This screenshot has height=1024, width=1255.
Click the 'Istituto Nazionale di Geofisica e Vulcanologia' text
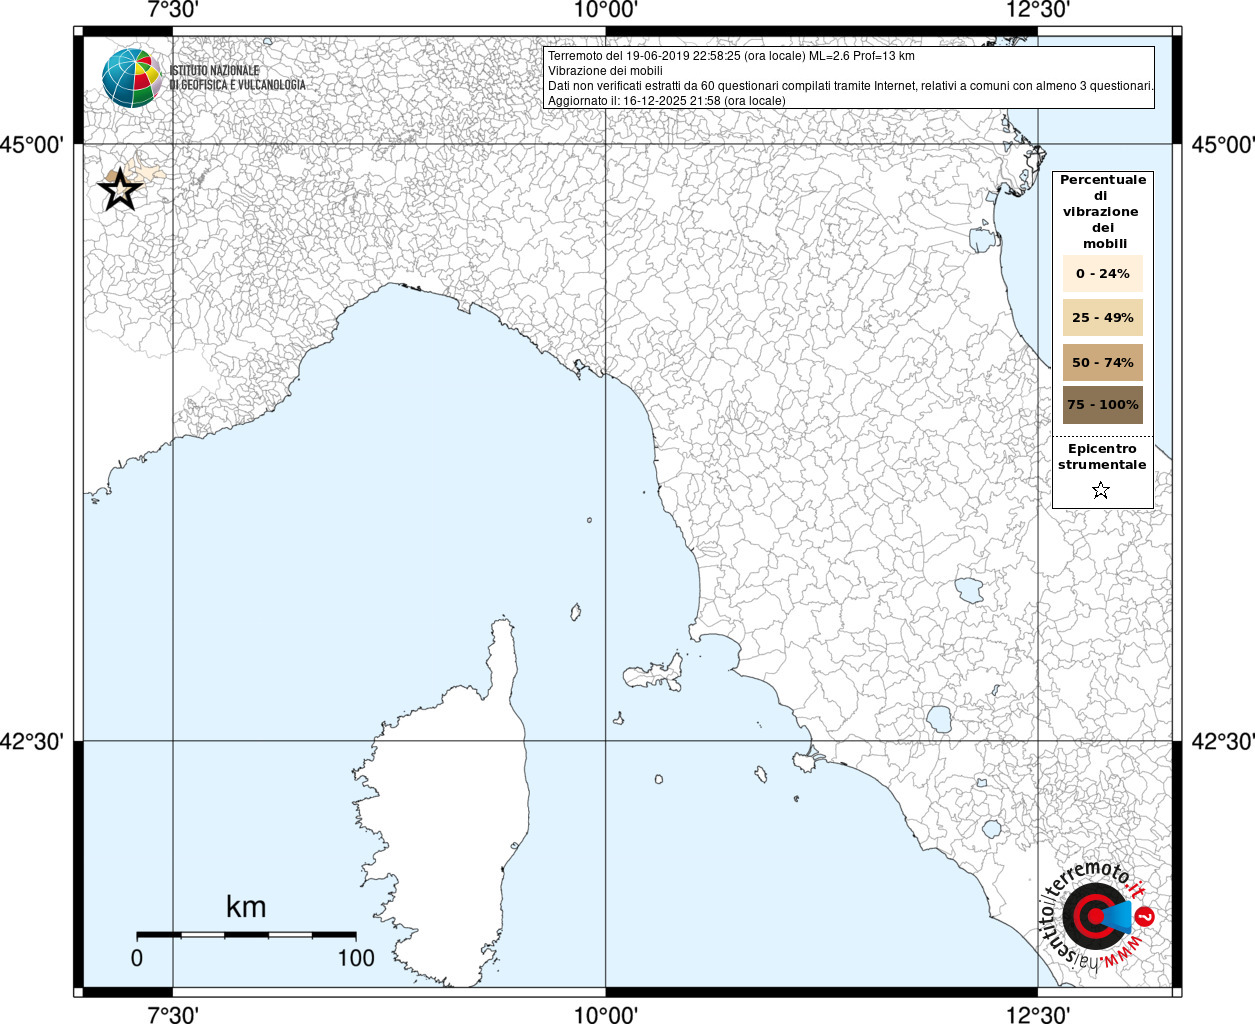pyautogui.click(x=237, y=78)
